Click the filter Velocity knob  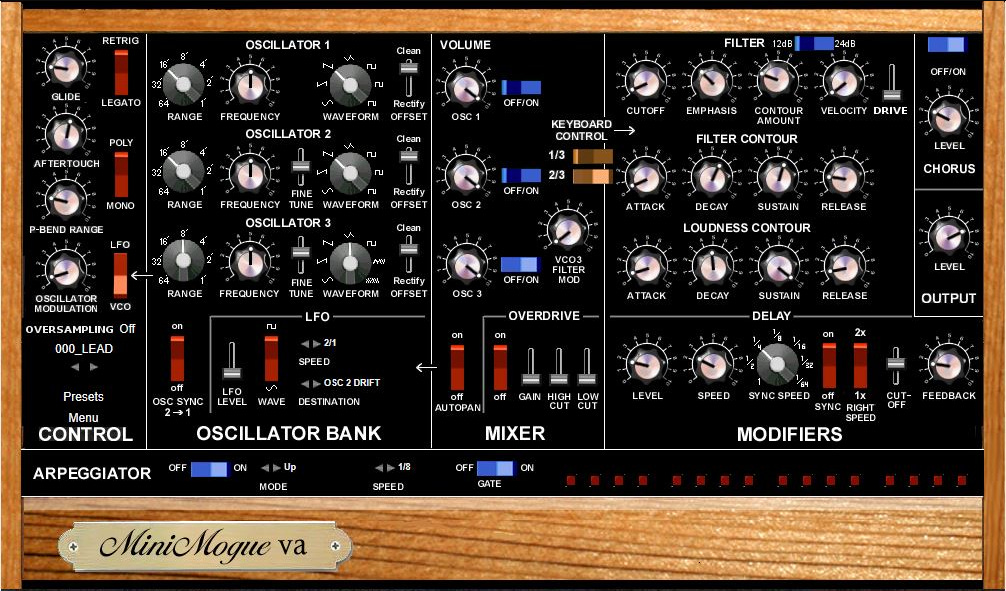(843, 81)
